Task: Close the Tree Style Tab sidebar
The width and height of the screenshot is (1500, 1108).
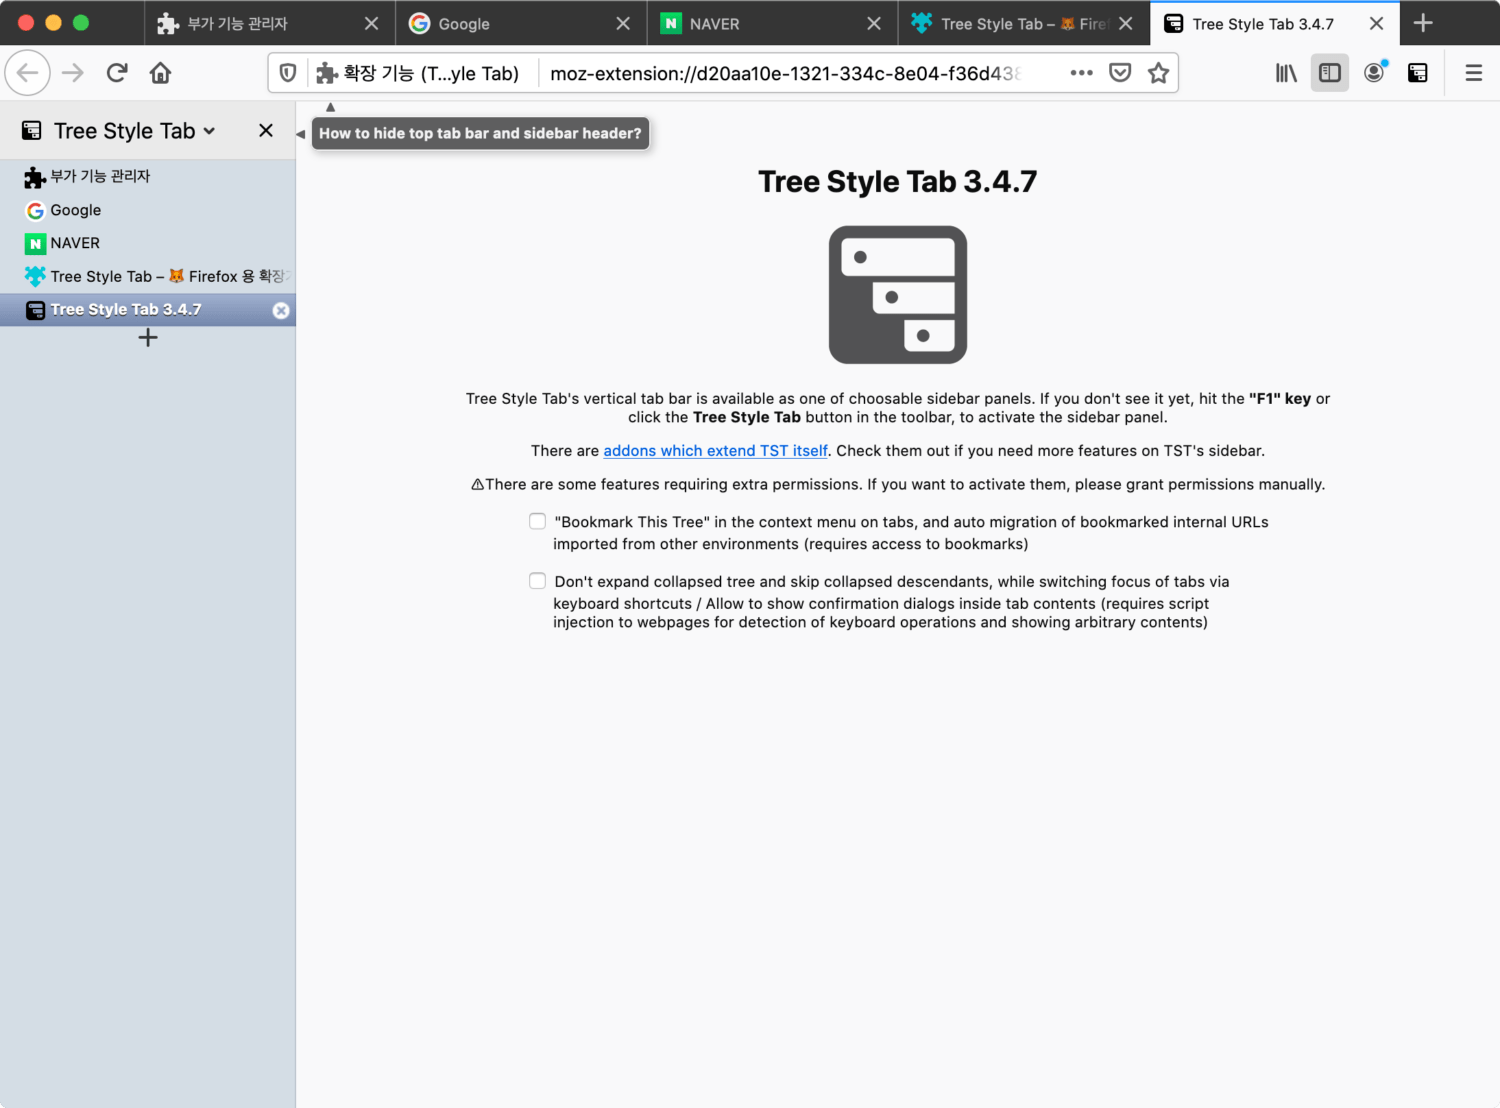Action: coord(266,131)
